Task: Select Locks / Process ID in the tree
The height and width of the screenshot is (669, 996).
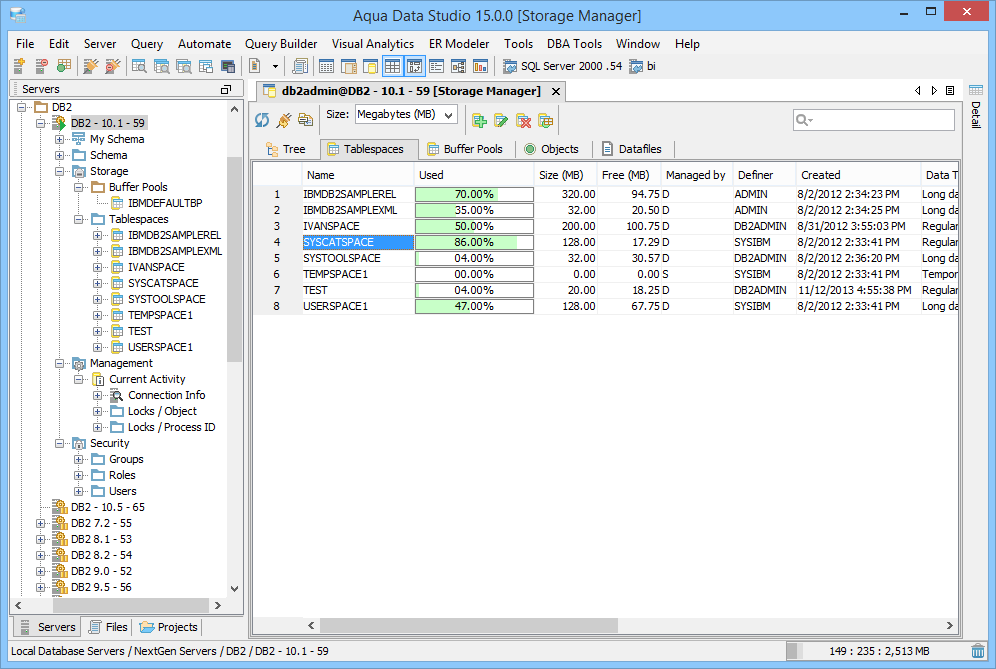Action: (x=172, y=428)
